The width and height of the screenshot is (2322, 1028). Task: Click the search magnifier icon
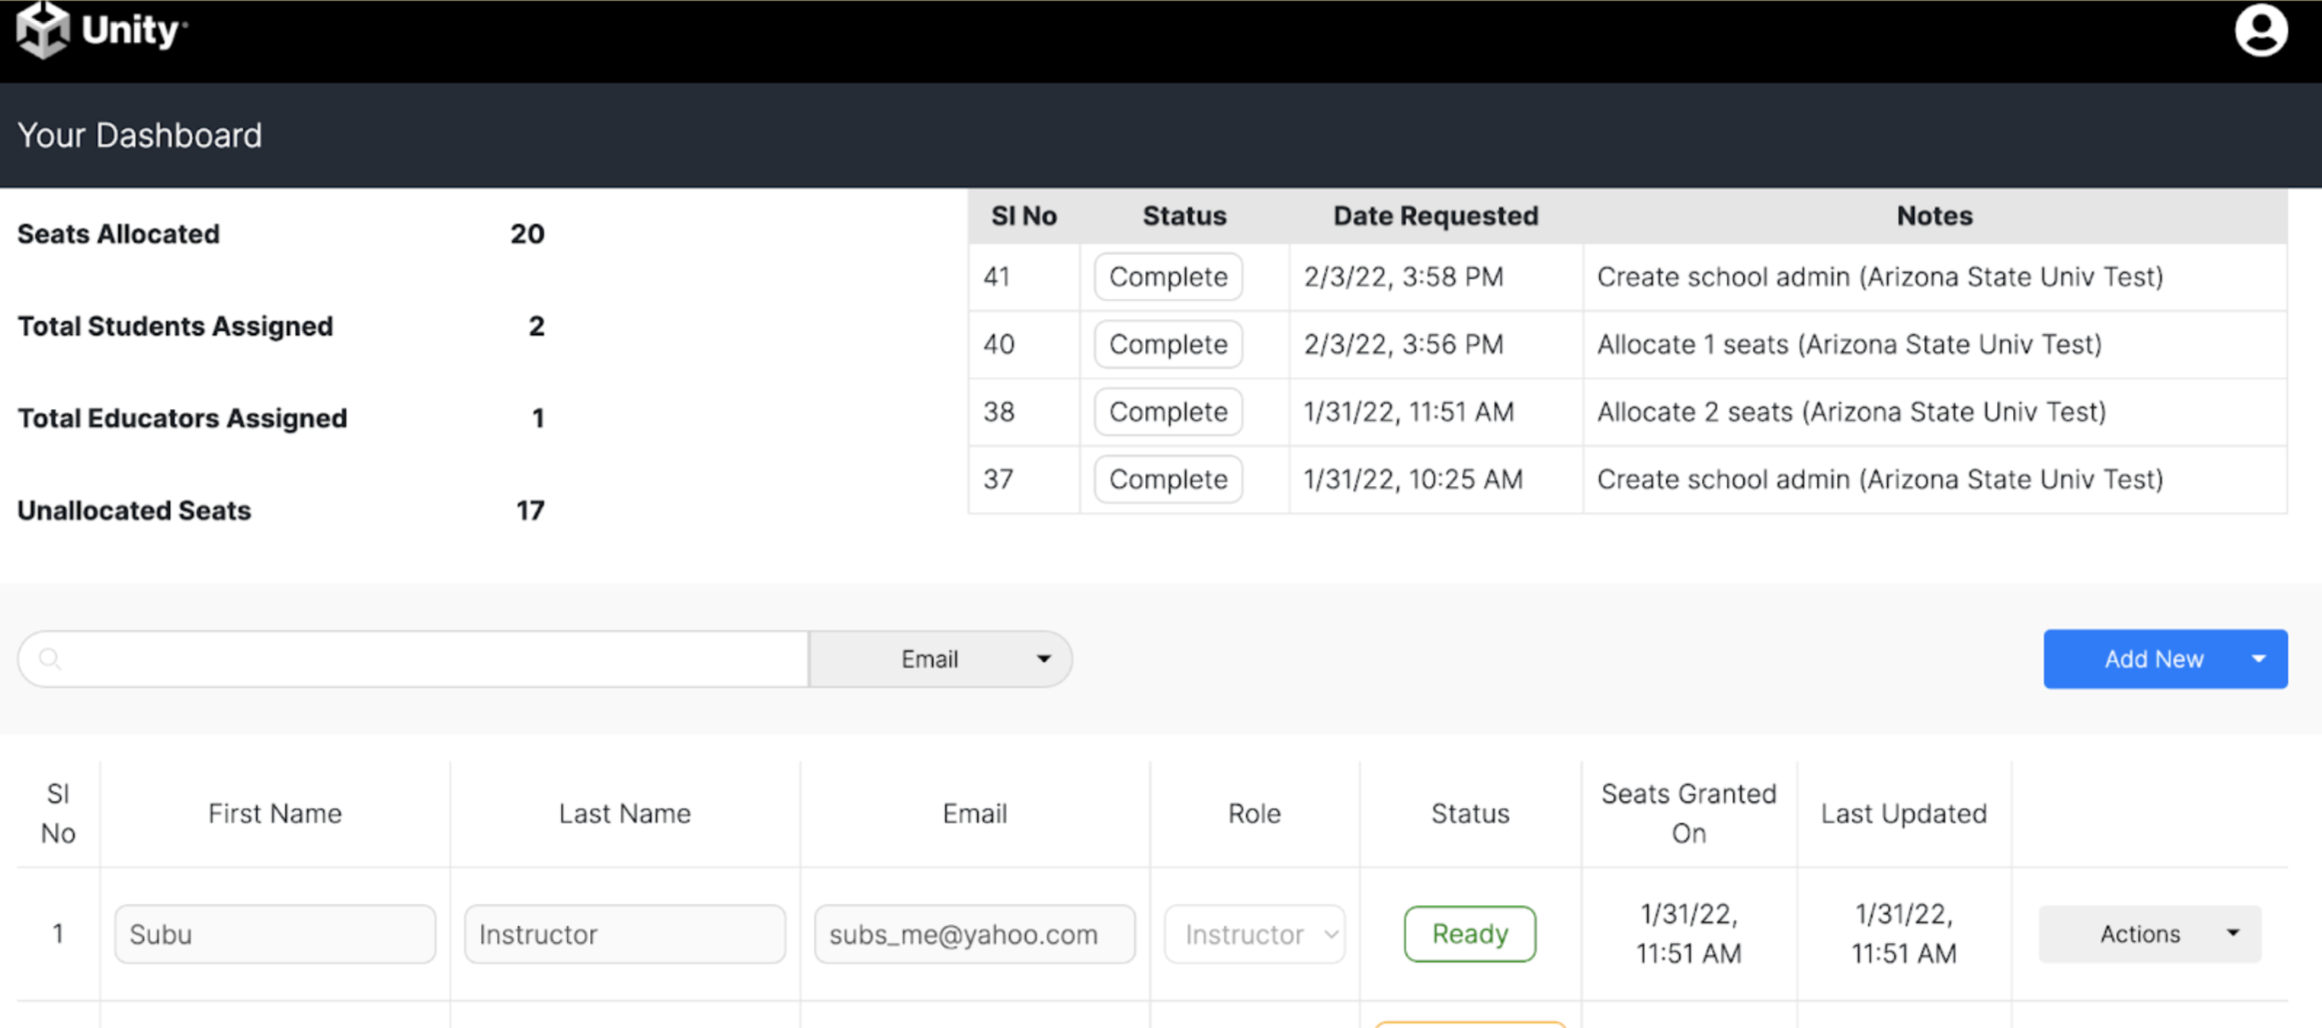pyautogui.click(x=50, y=659)
